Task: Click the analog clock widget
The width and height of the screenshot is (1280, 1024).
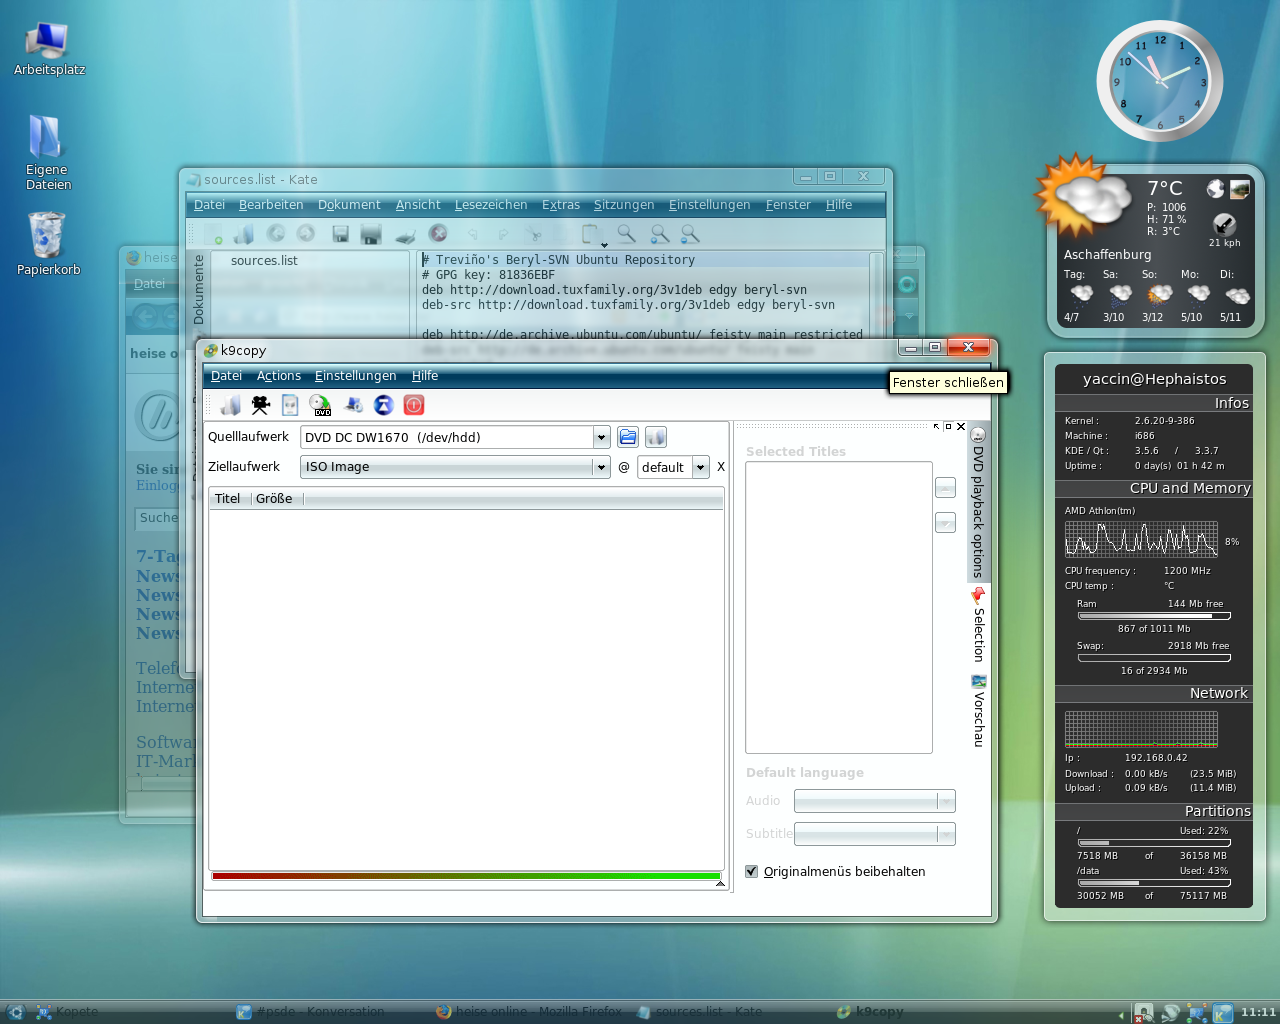Action: pos(1160,81)
